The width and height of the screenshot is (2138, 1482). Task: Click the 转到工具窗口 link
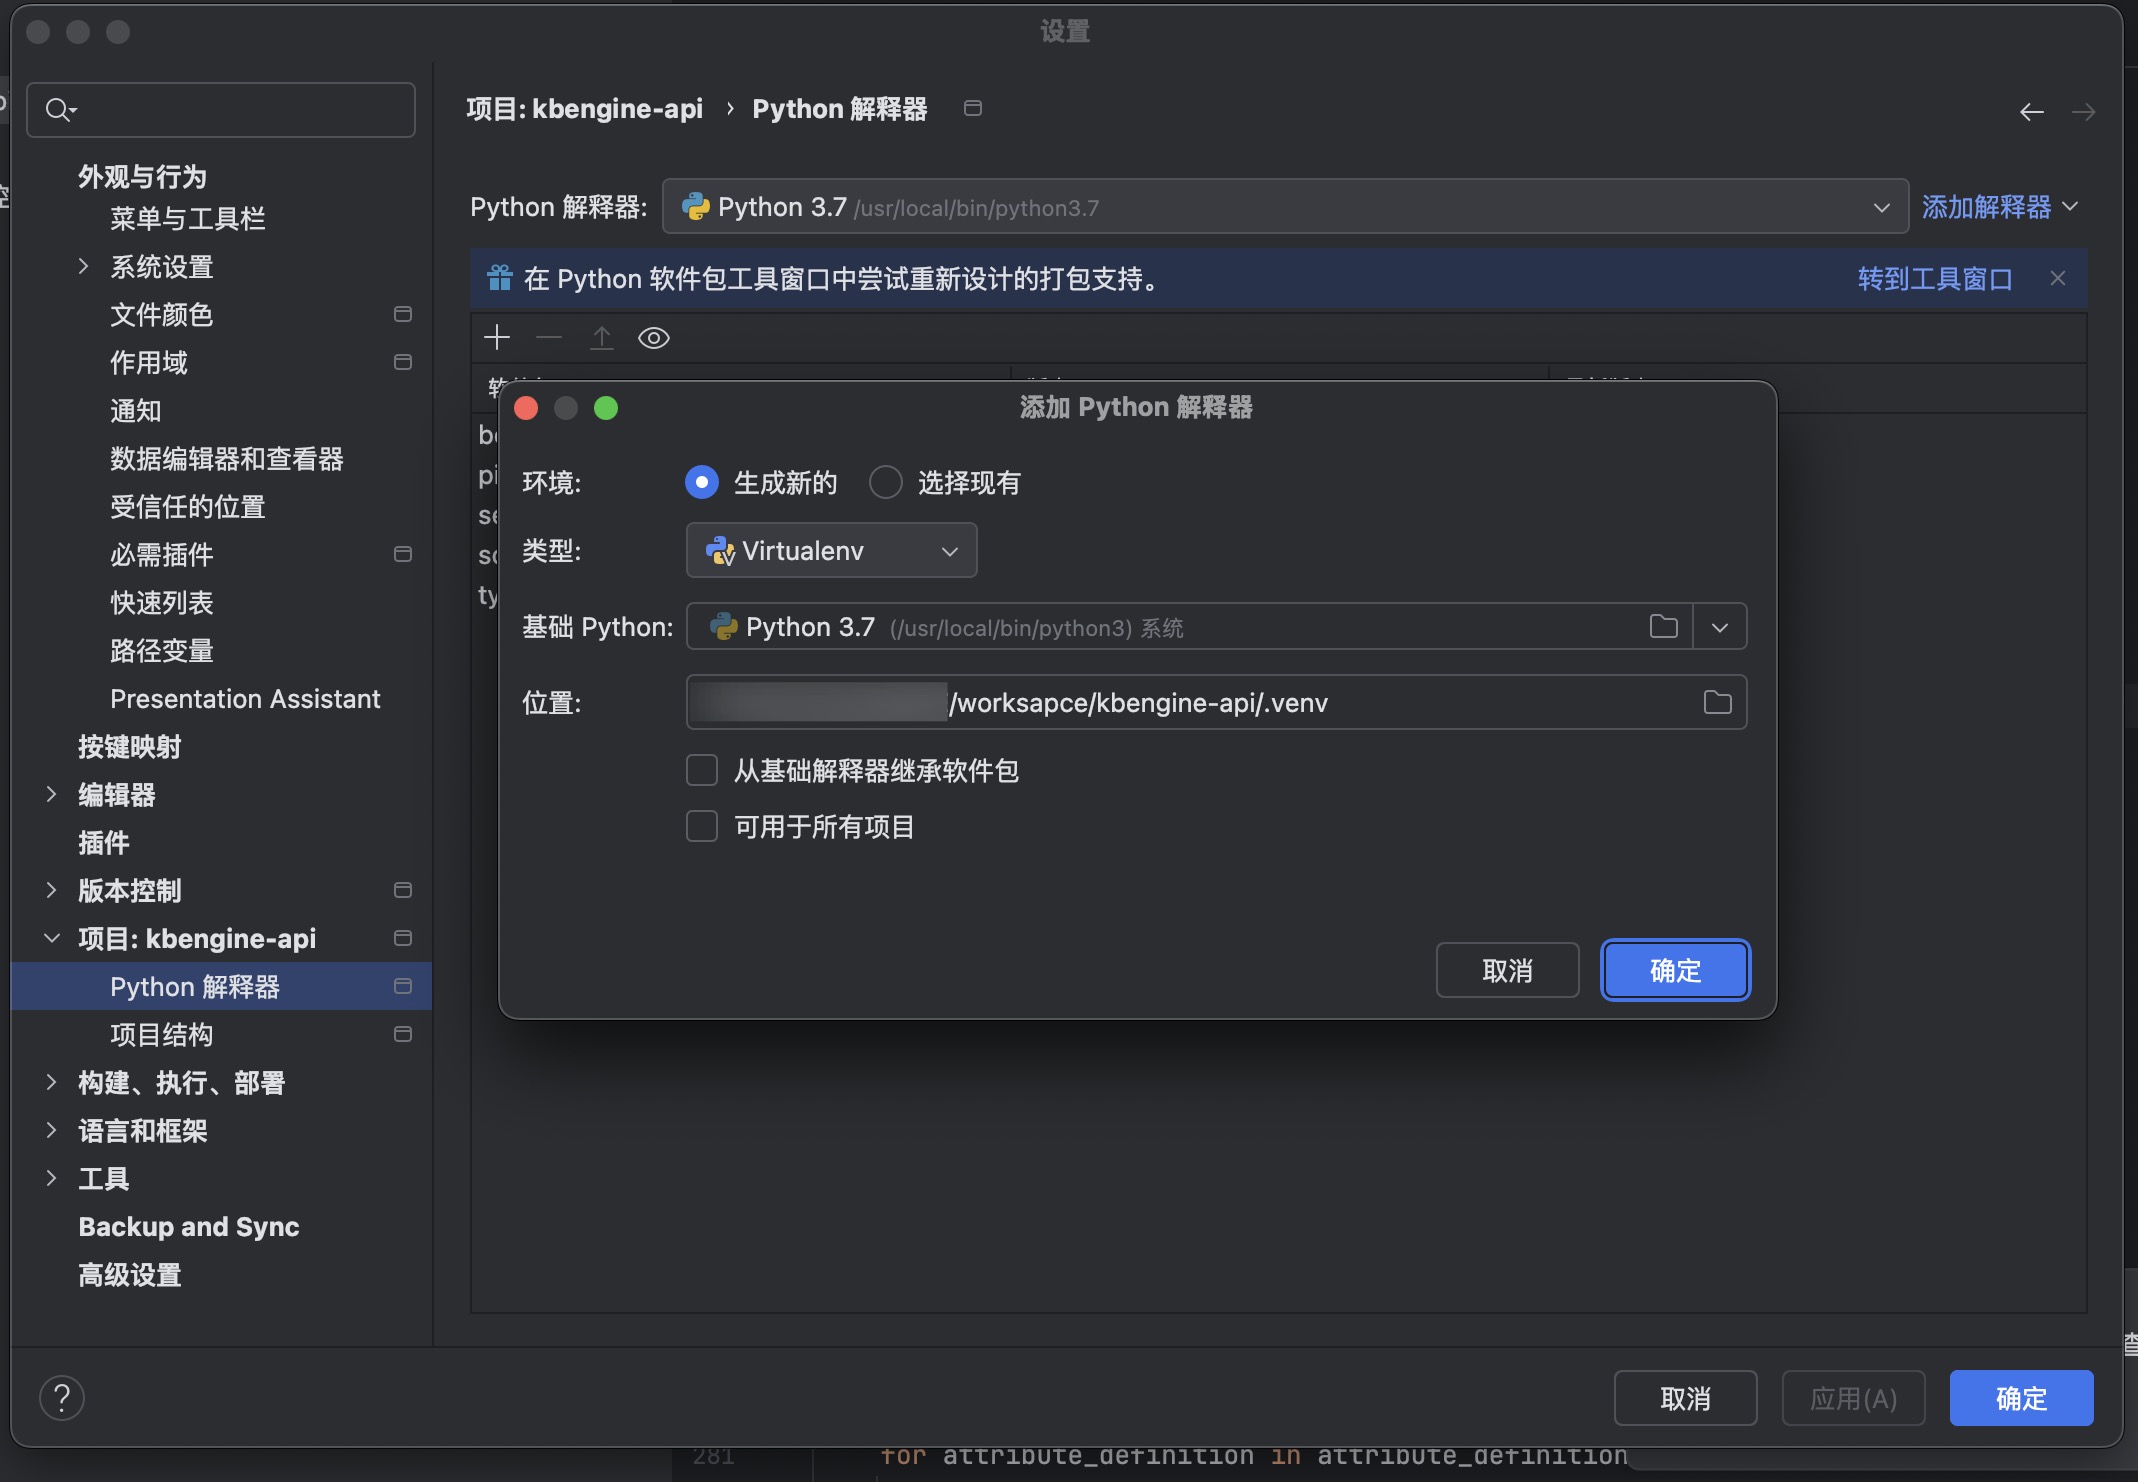pos(1934,279)
